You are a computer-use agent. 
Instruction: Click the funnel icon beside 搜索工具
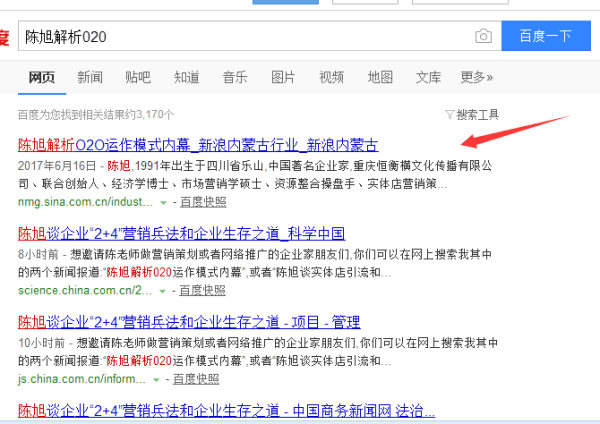tap(450, 114)
